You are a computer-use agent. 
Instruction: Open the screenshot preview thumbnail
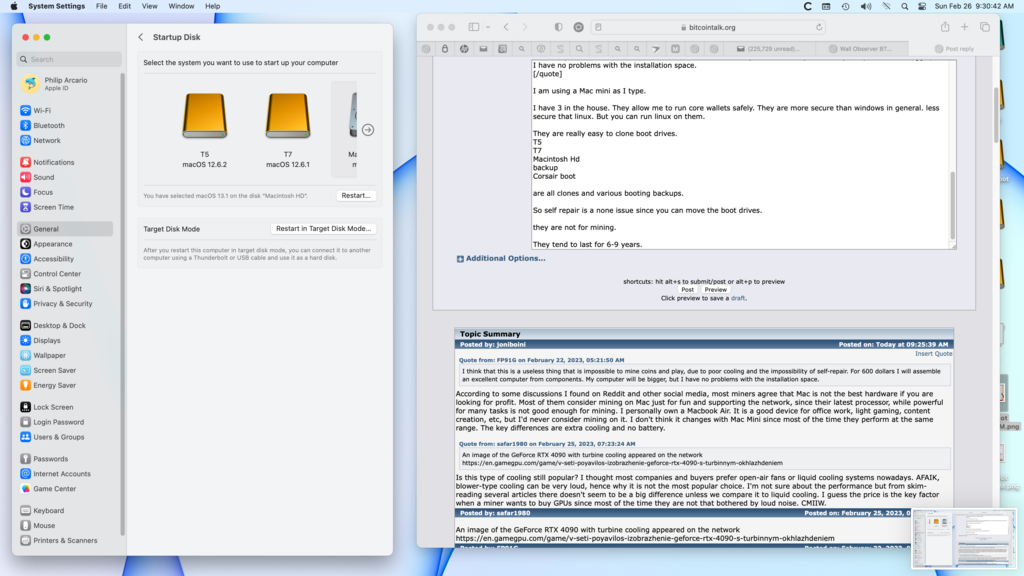tap(963, 539)
